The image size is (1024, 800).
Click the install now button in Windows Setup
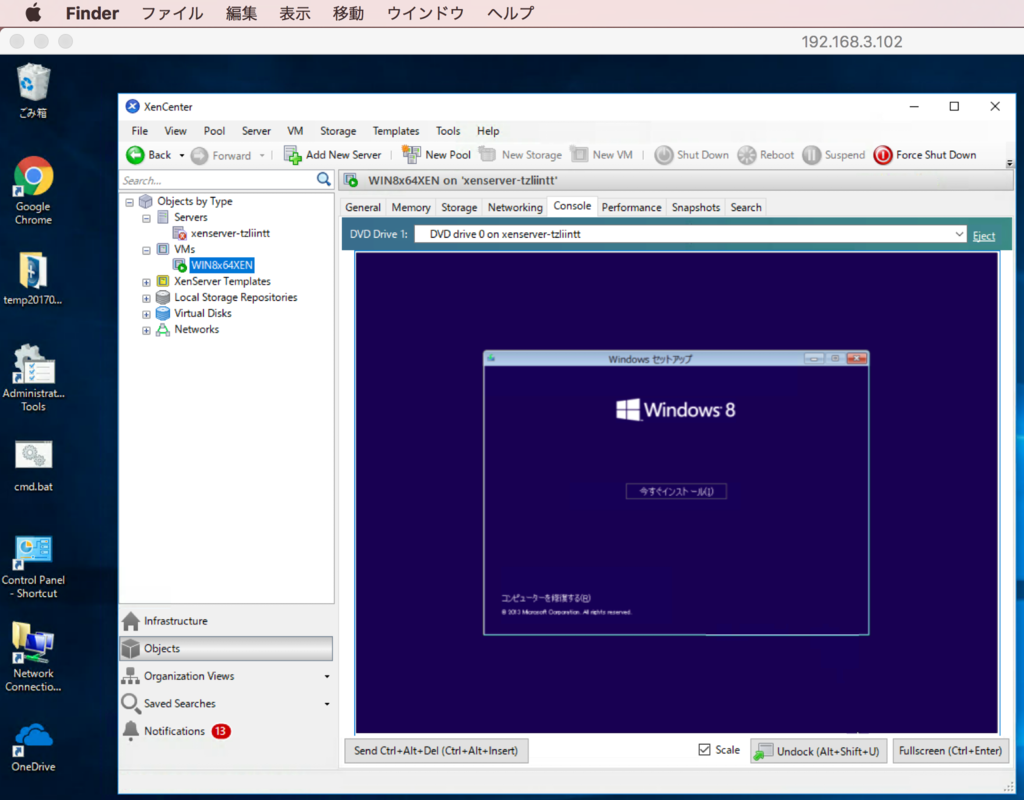(676, 491)
